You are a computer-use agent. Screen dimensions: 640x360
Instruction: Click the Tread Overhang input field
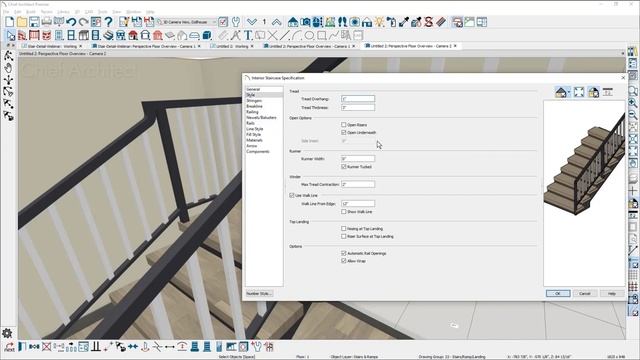pyautogui.click(x=358, y=99)
